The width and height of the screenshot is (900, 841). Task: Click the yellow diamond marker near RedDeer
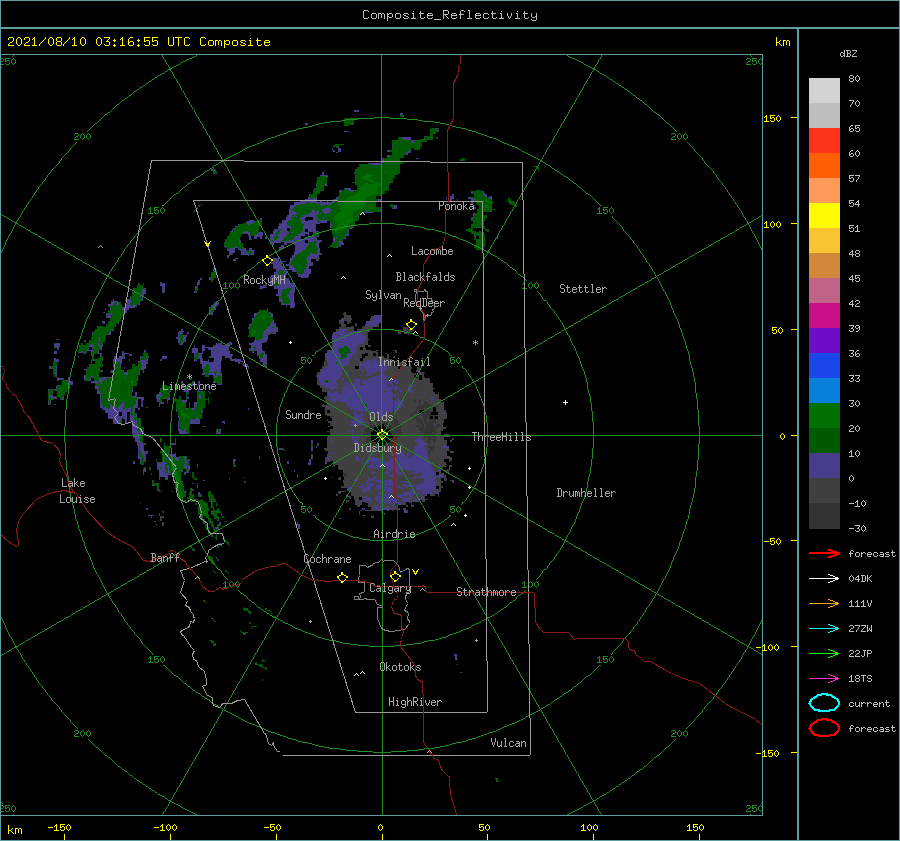[x=411, y=325]
